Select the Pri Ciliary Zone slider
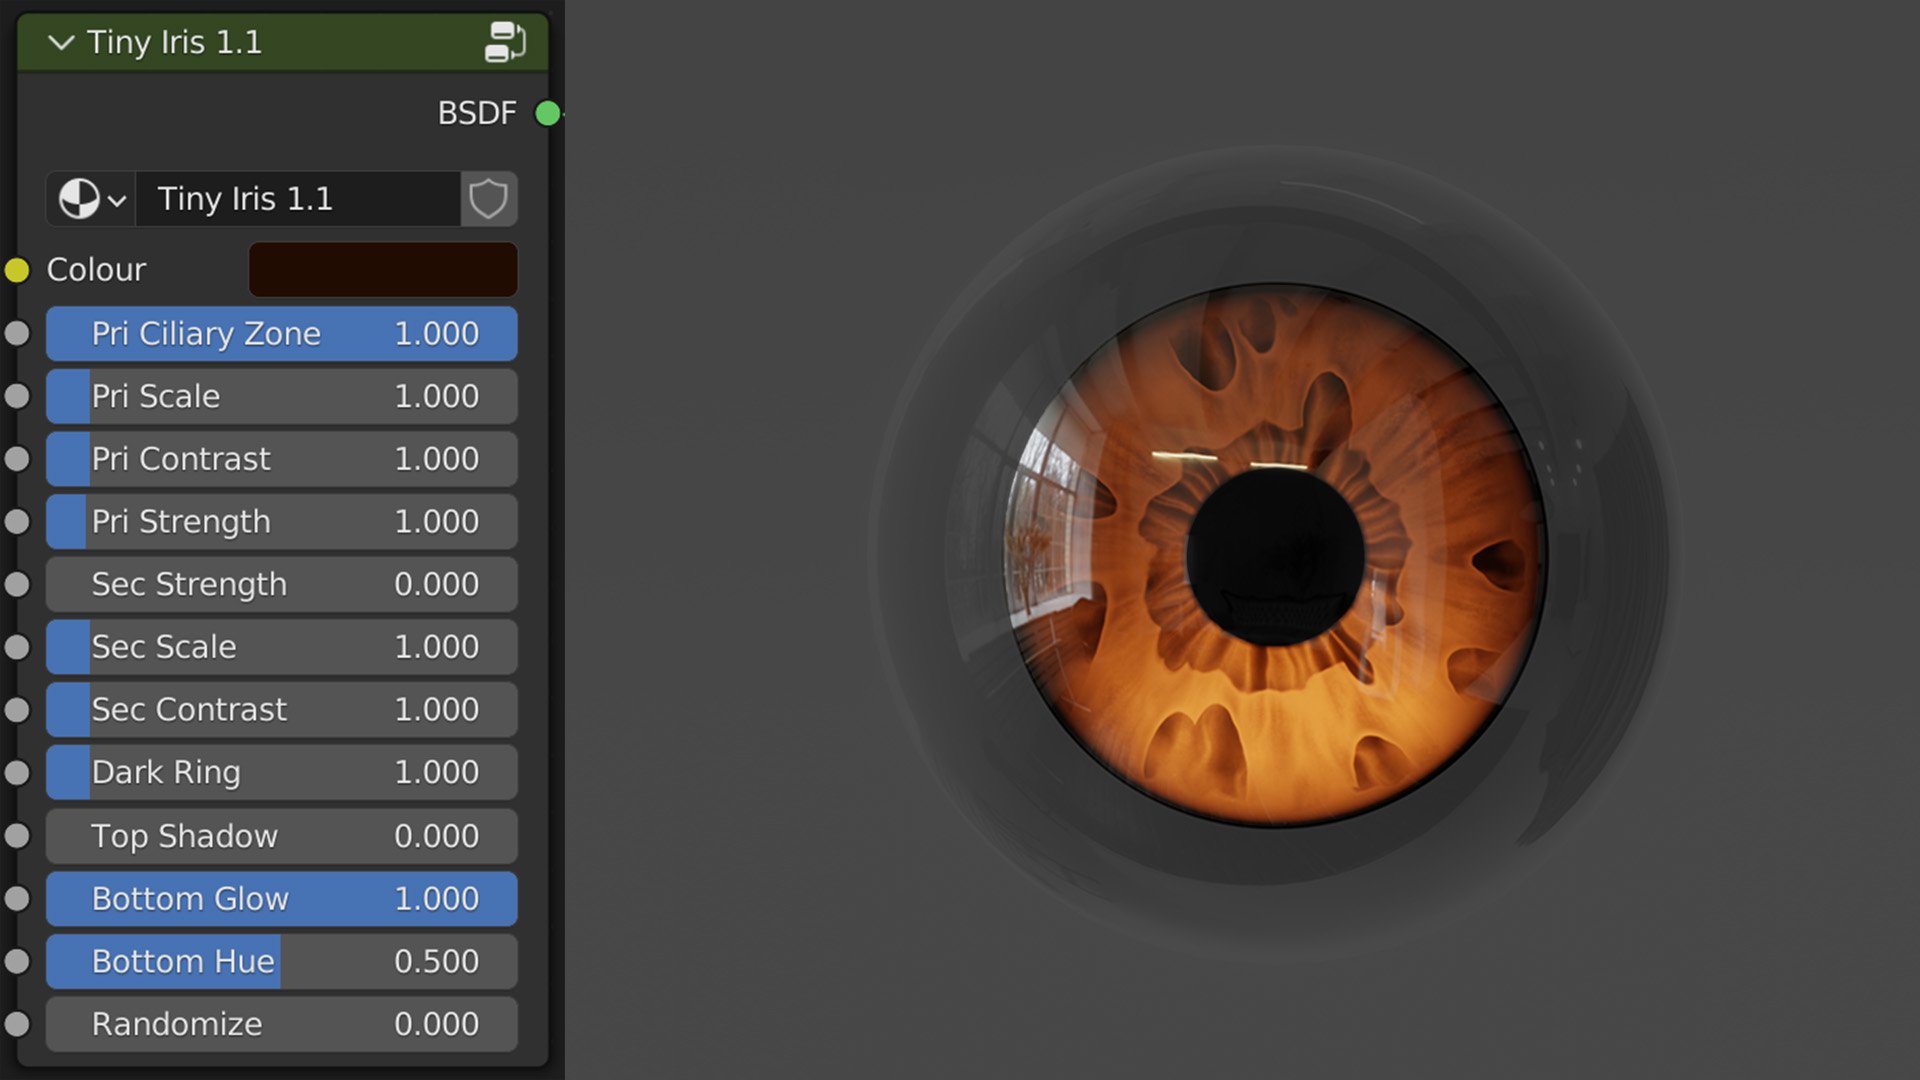The width and height of the screenshot is (1920, 1080). click(281, 333)
